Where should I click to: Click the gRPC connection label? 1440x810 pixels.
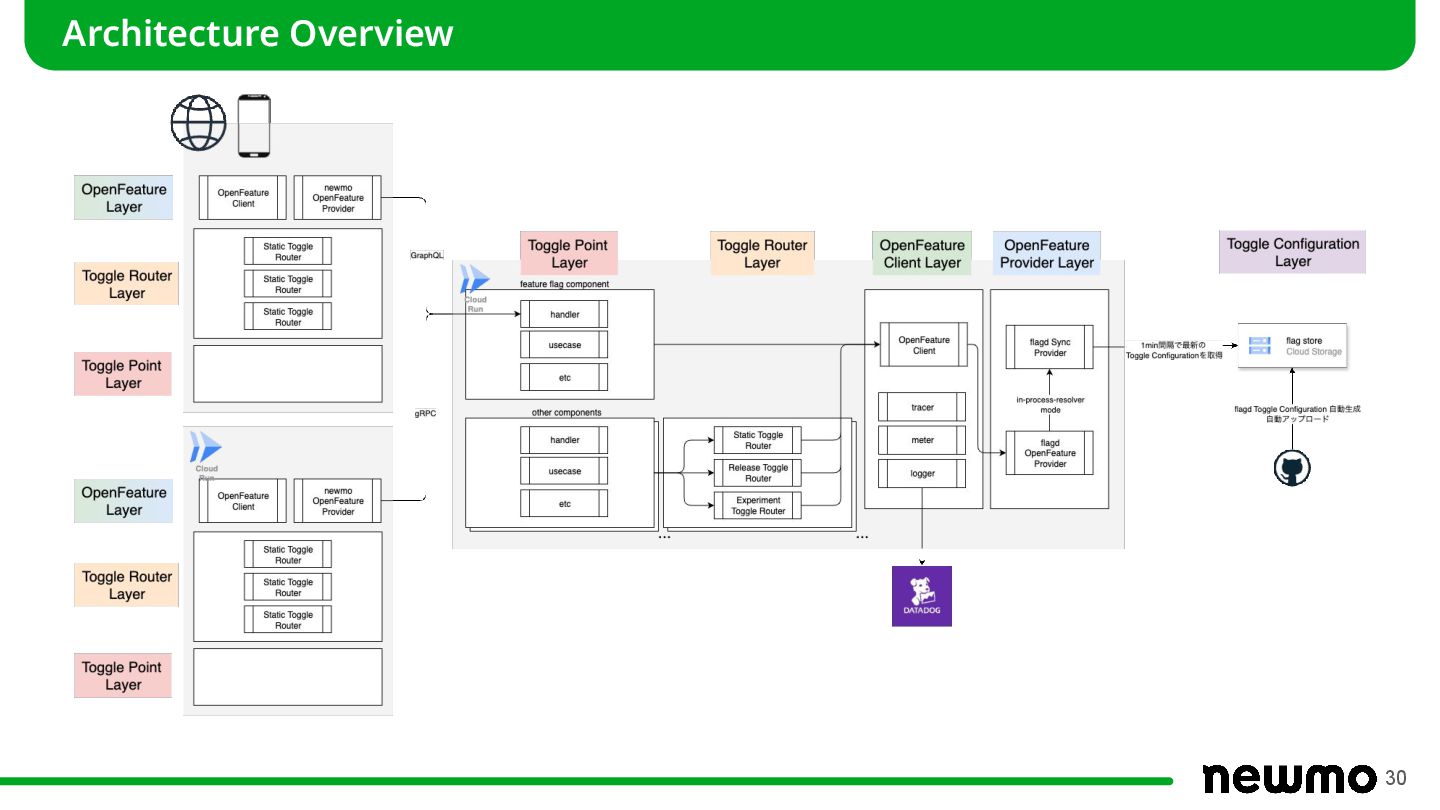[x=425, y=413]
